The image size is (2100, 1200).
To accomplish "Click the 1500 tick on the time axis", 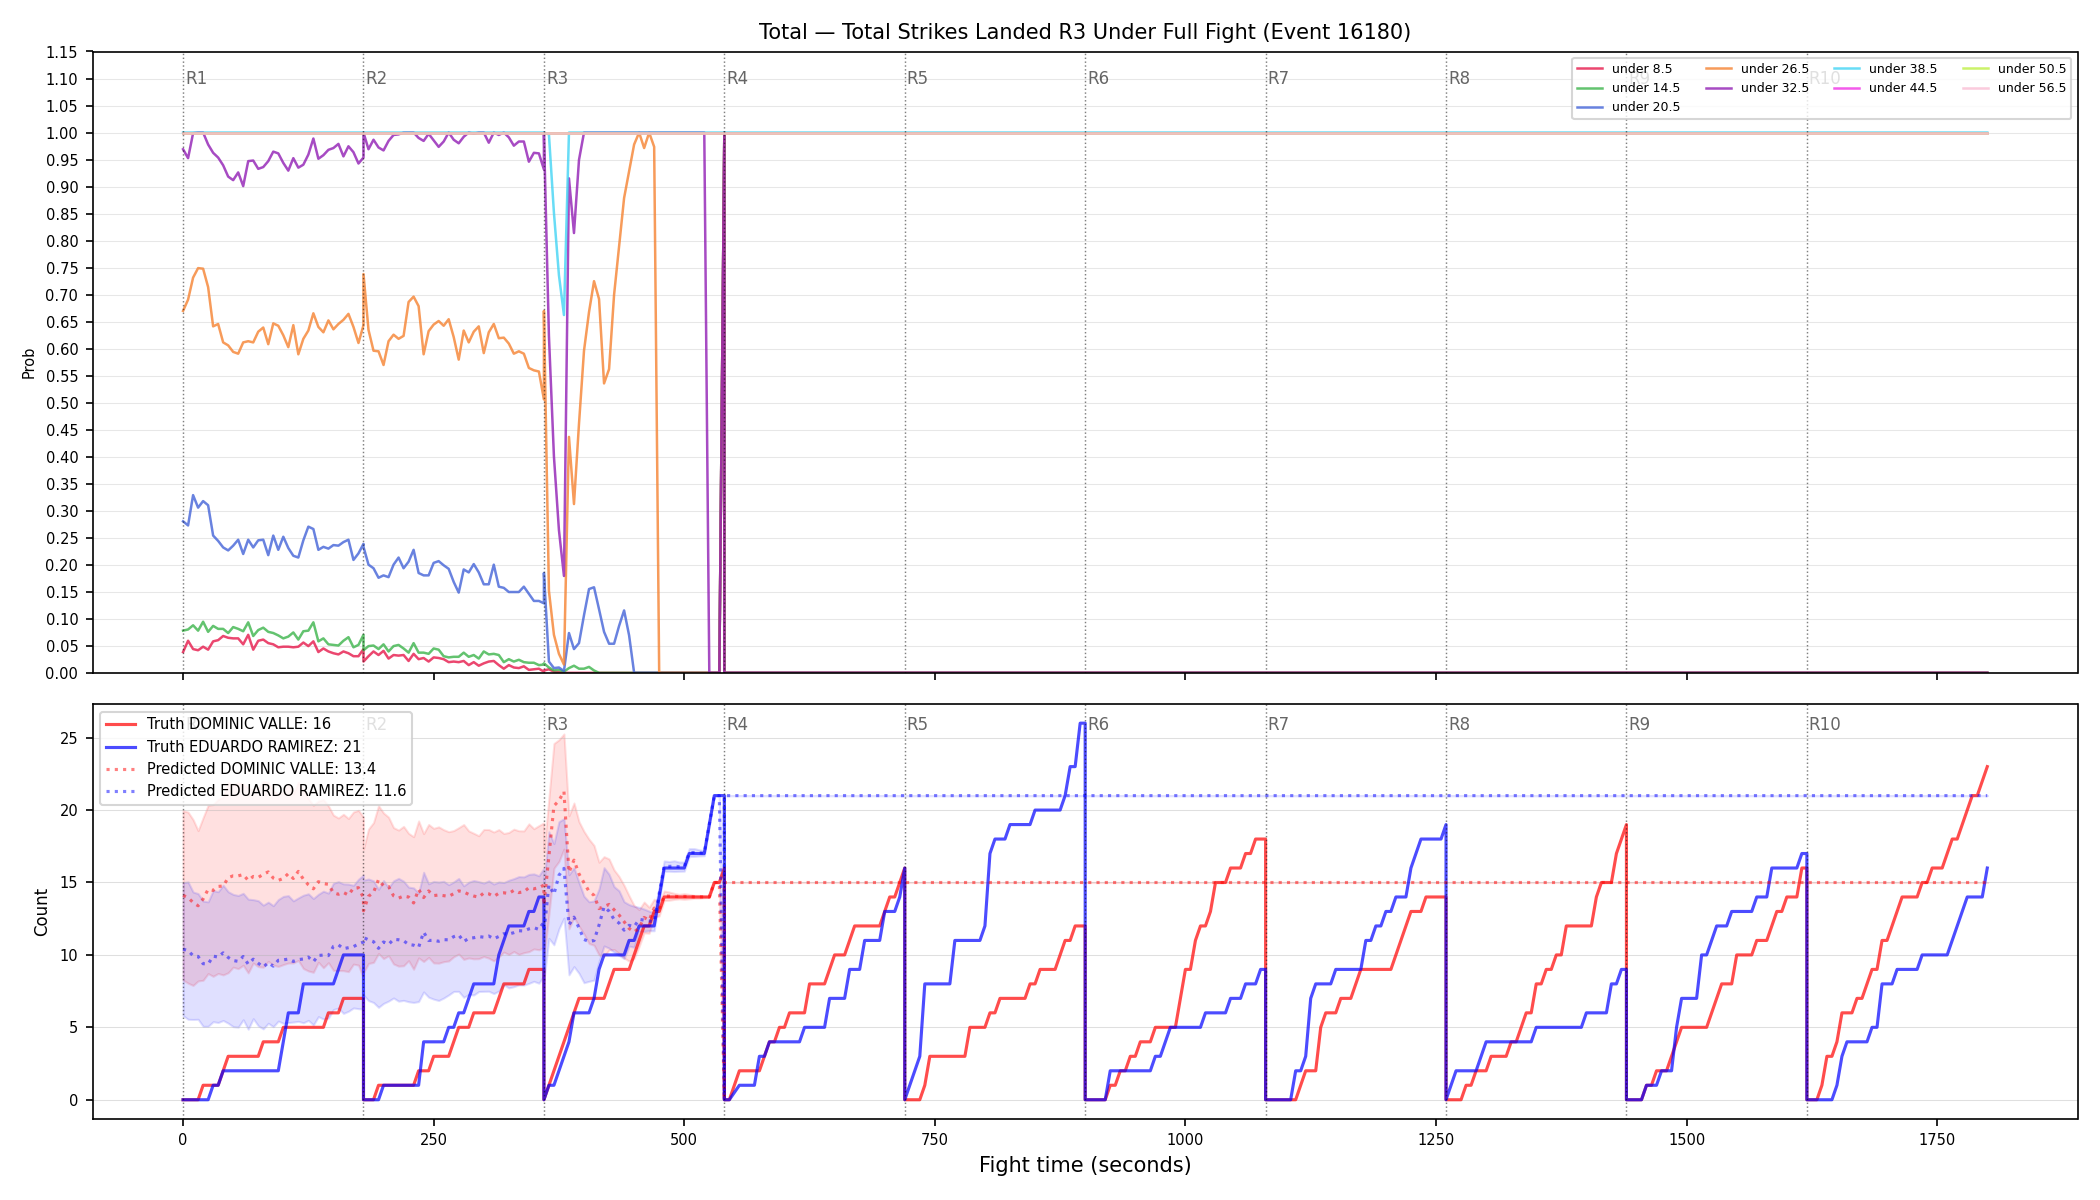I will (1687, 1139).
